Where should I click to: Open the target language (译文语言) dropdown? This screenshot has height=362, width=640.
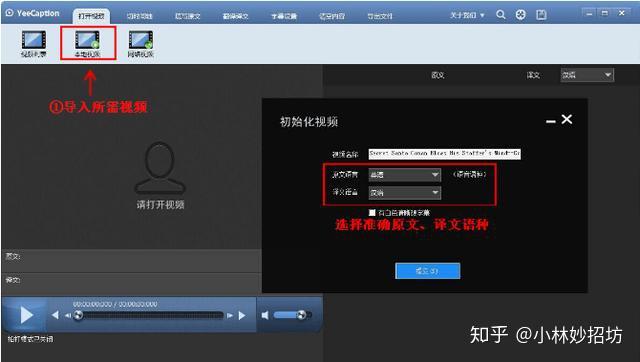(x=404, y=192)
